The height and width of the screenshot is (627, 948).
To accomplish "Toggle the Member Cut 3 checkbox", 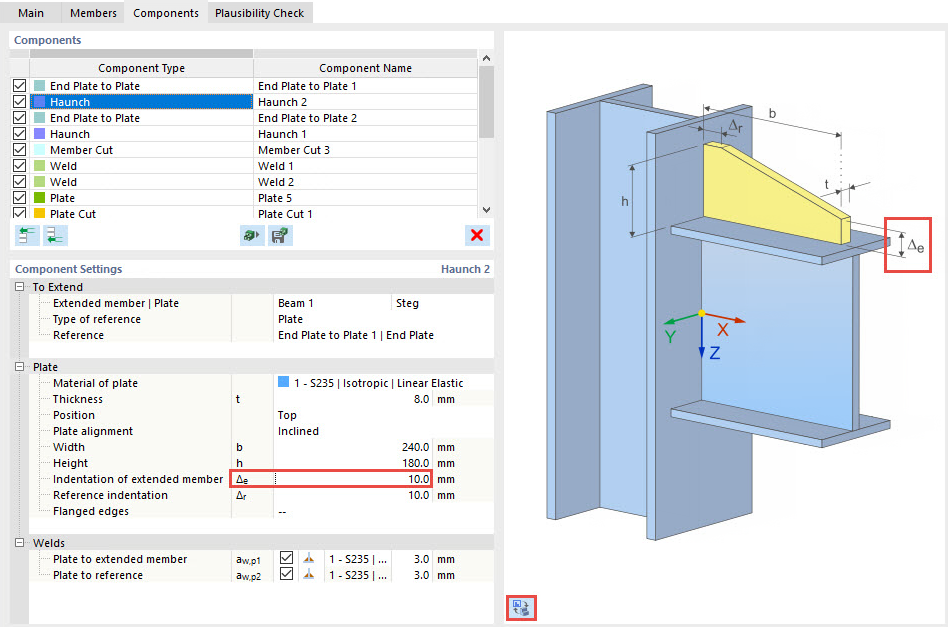I will point(19,150).
